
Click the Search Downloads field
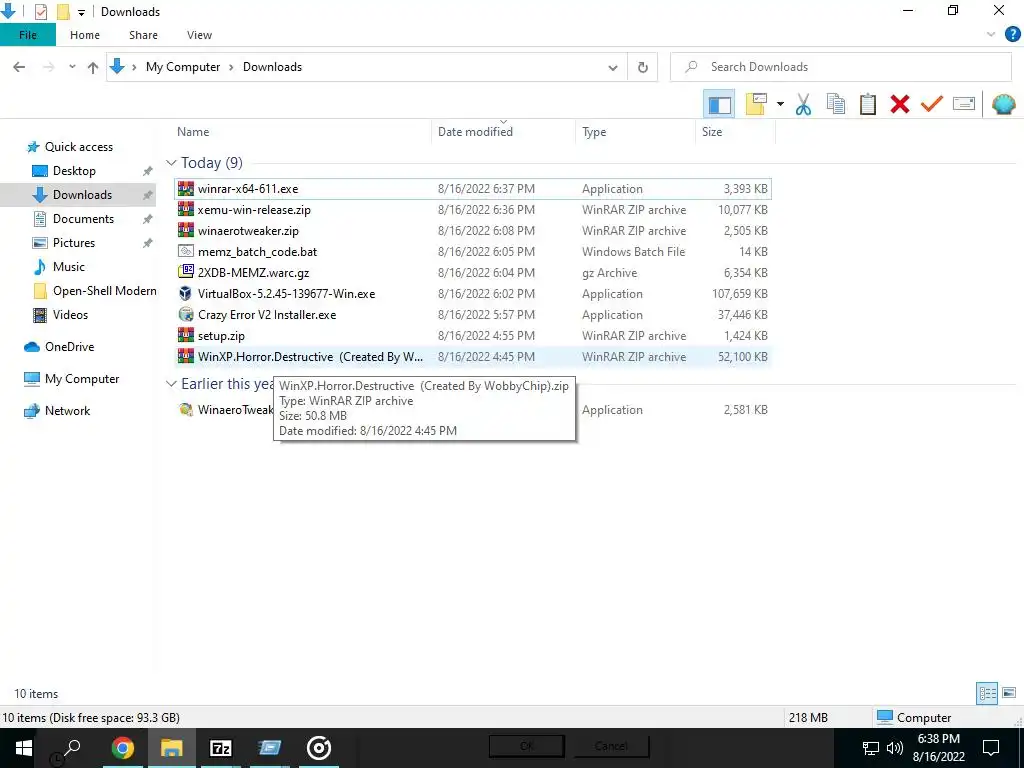(x=841, y=67)
